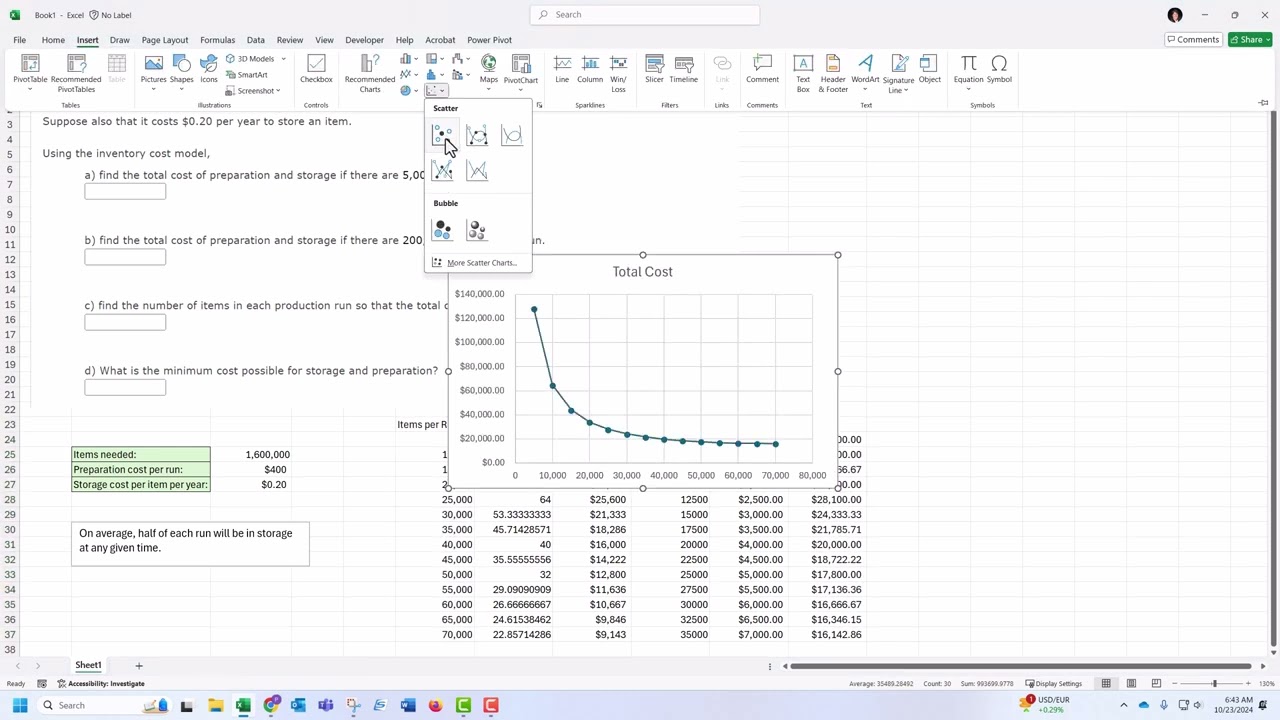Open the Pie or Doughnut chart dropdown
Screen dimensions: 1280x720
pos(408,91)
